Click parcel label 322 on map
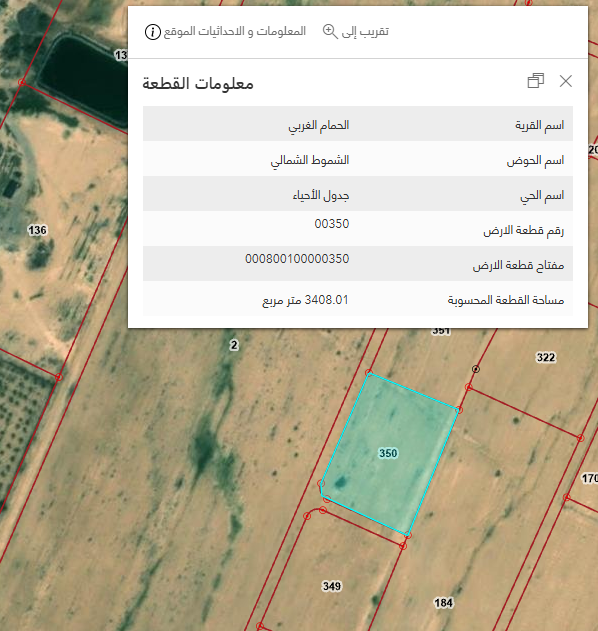 click(x=546, y=357)
